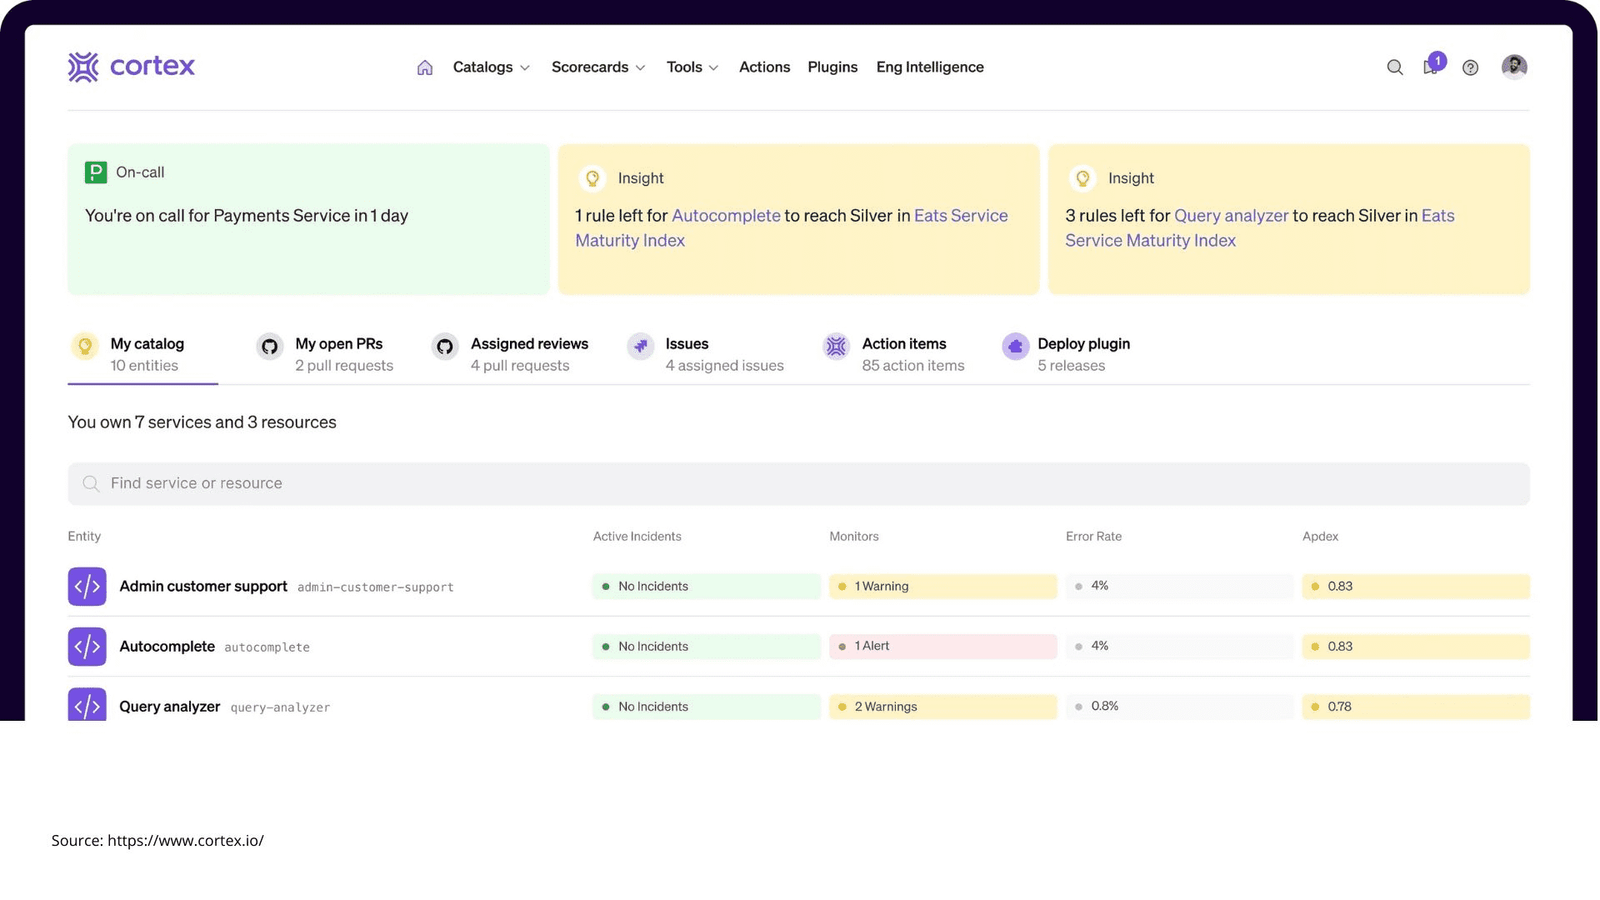This screenshot has width=1600, height=900.
Task: Click the Autocomplete entity code icon
Action: click(87, 647)
